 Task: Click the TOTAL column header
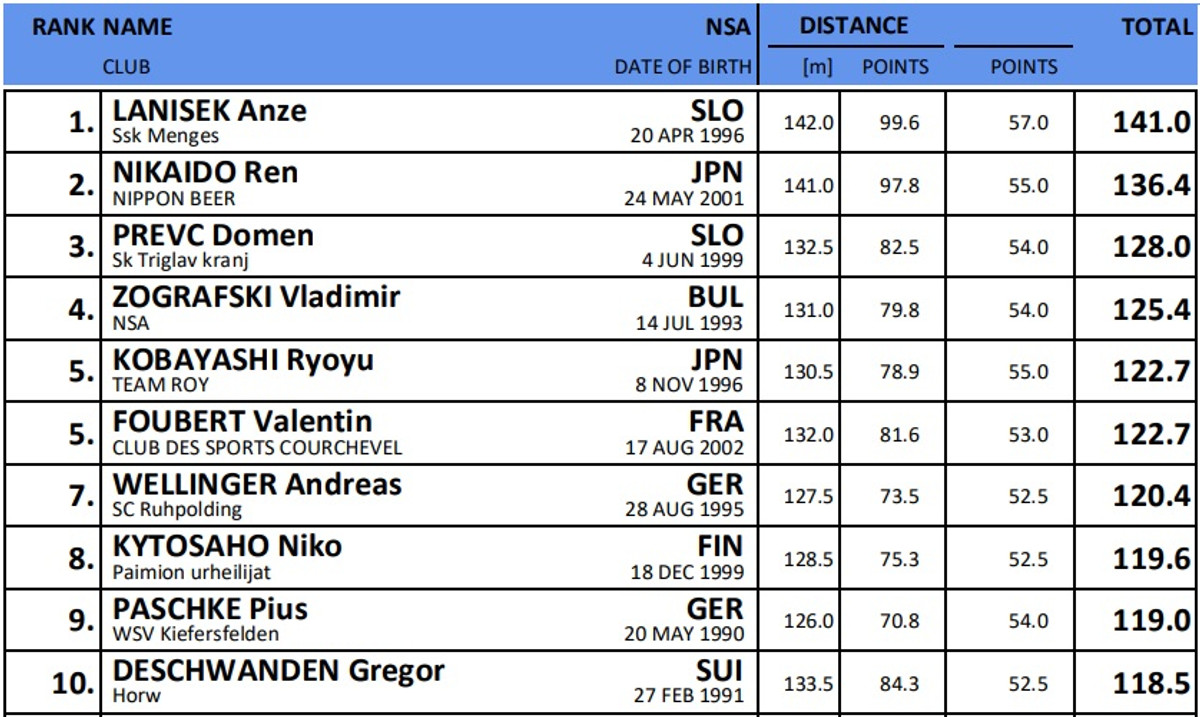click(x=1156, y=27)
